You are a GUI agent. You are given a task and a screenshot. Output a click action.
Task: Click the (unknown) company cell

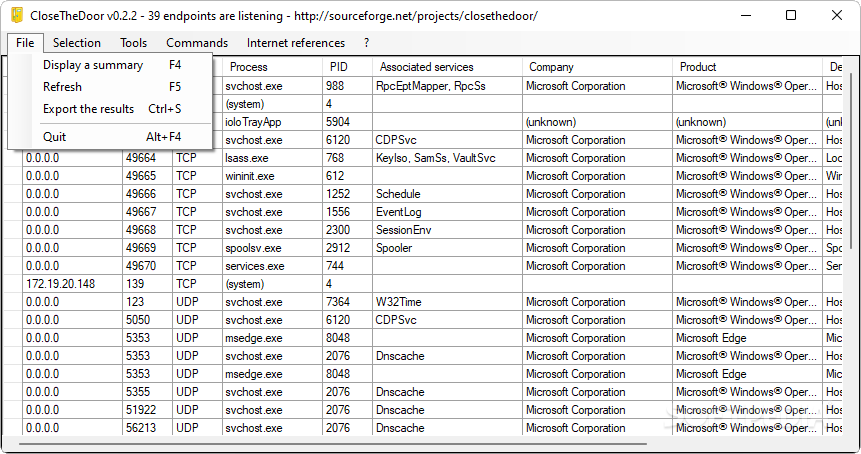pyautogui.click(x=597, y=122)
